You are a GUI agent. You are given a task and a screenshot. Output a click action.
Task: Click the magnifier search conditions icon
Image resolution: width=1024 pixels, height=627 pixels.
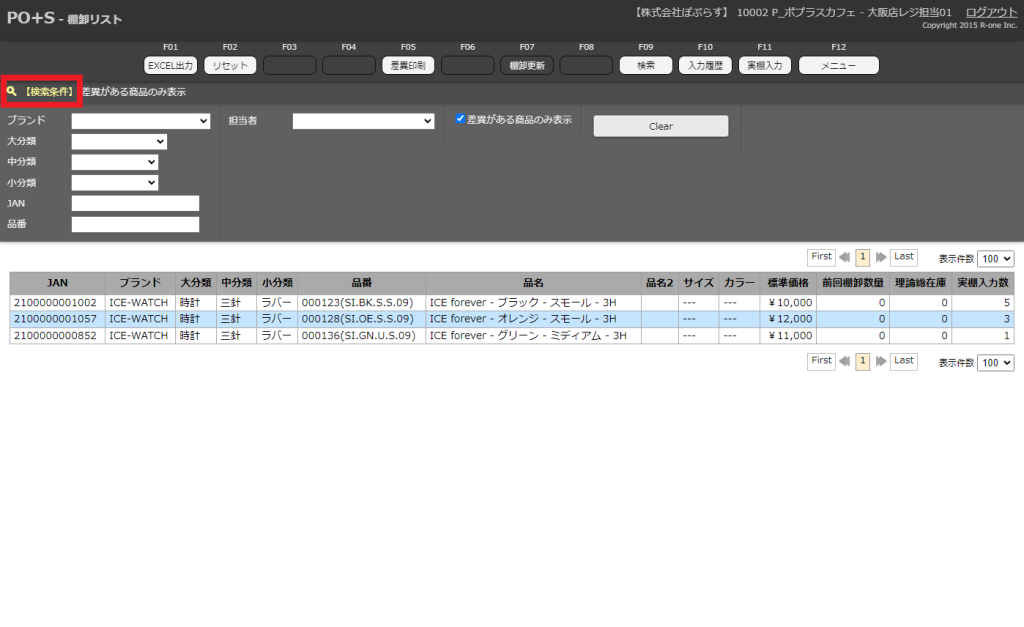[12, 91]
